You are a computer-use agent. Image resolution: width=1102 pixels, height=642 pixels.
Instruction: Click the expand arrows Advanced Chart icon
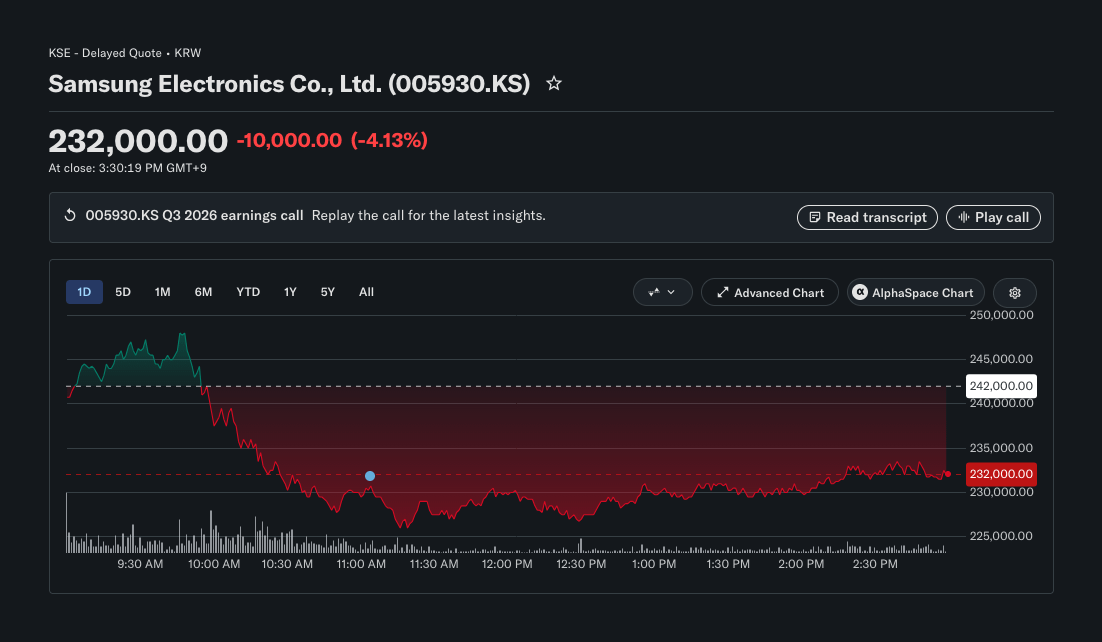pos(722,293)
